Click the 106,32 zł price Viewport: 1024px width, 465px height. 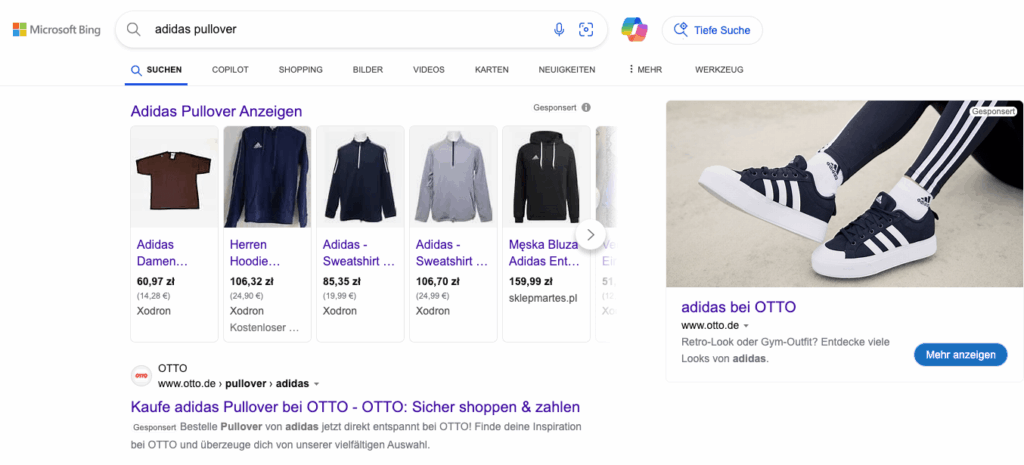251,282
